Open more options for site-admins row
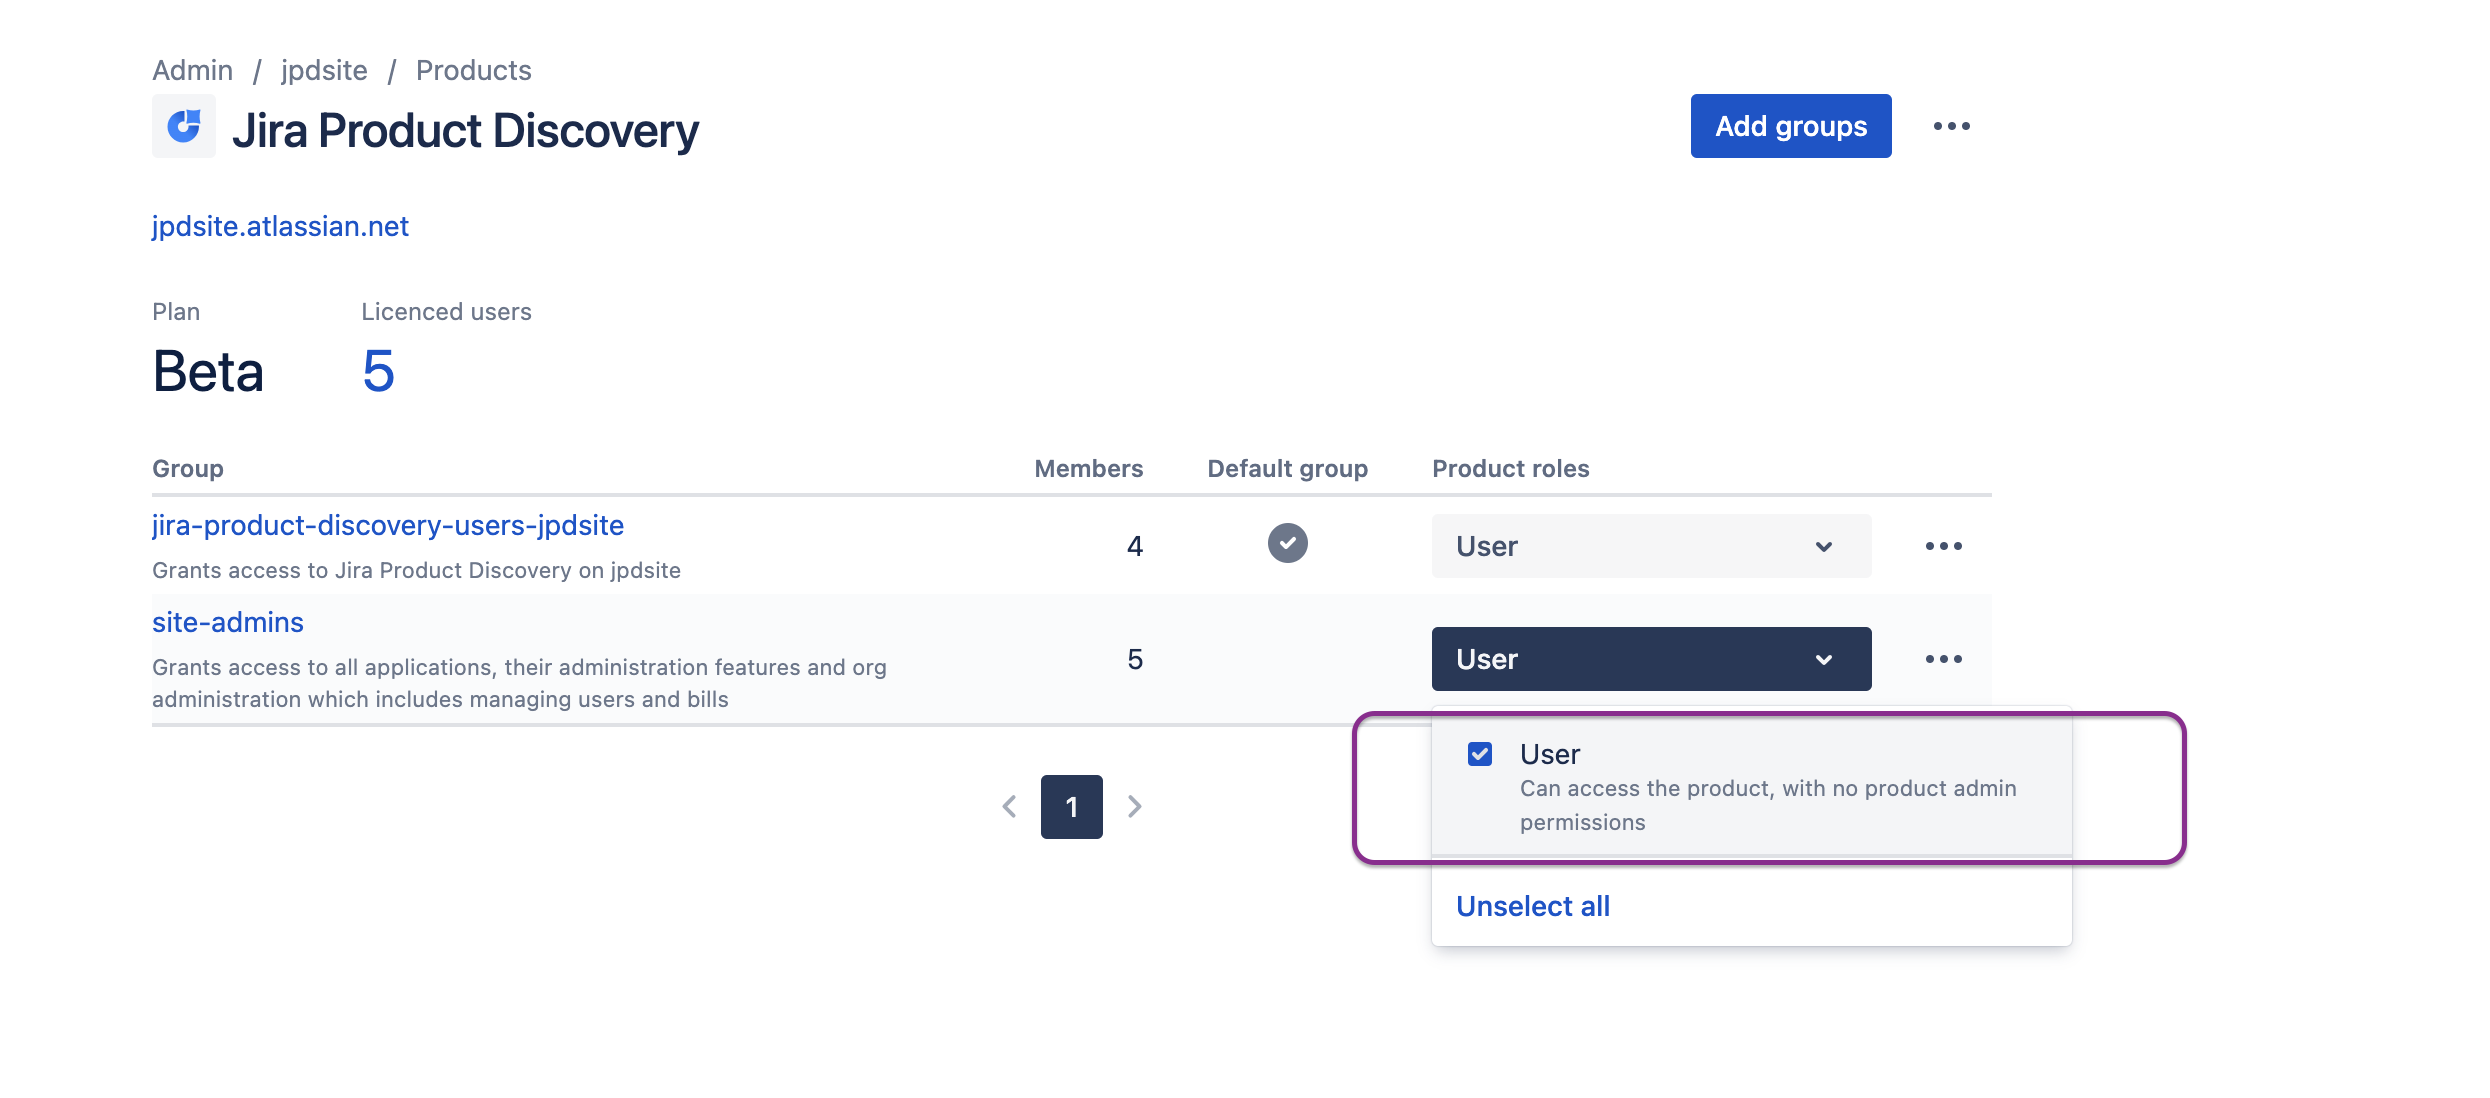The width and height of the screenshot is (2490, 1098). (x=1944, y=658)
